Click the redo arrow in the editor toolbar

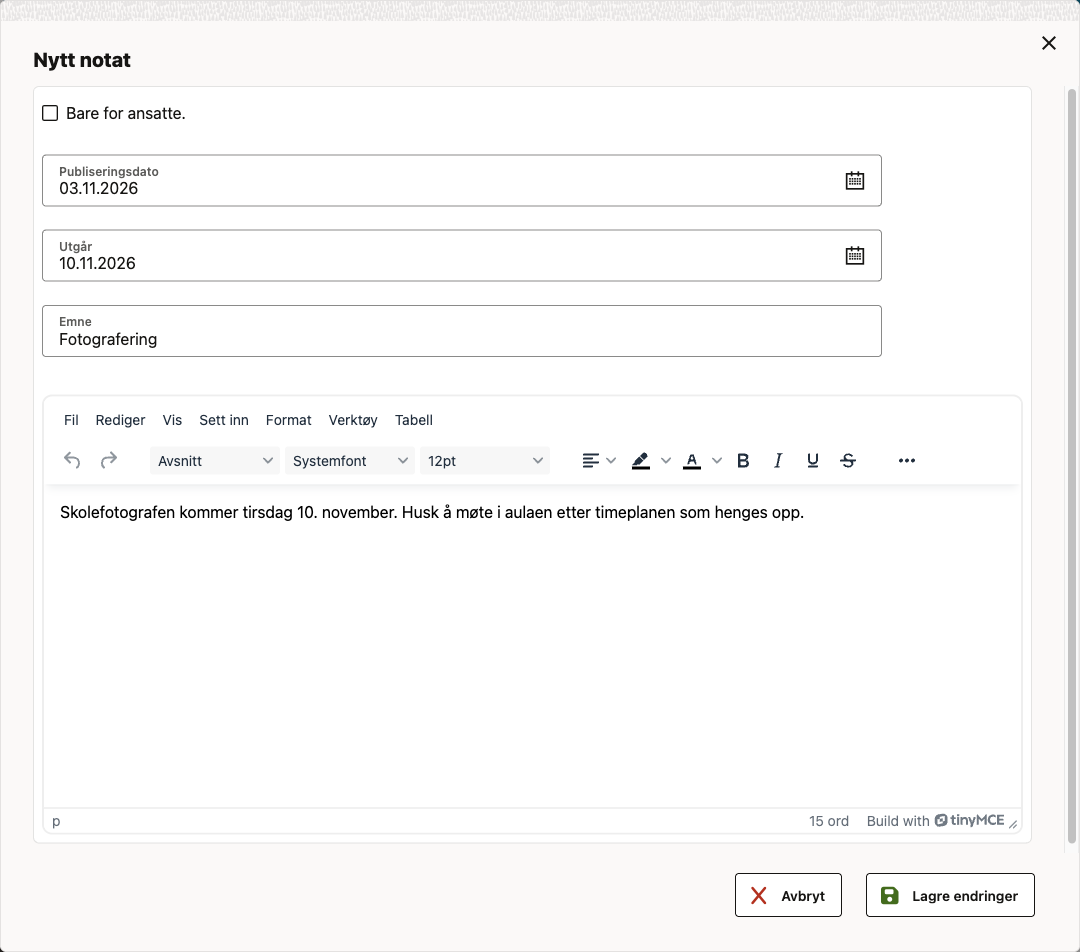click(109, 460)
